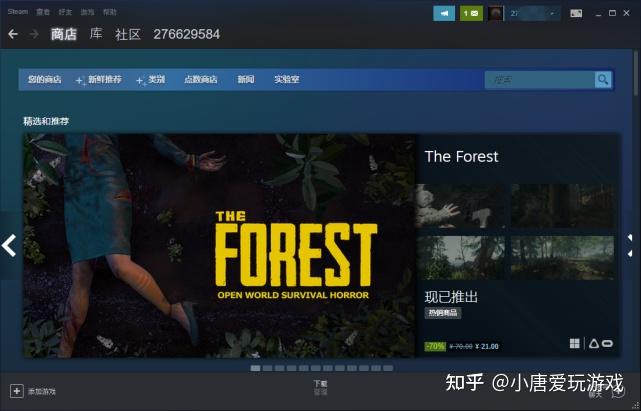Switch to the 社区 community tab
The width and height of the screenshot is (641, 411).
[x=128, y=34]
